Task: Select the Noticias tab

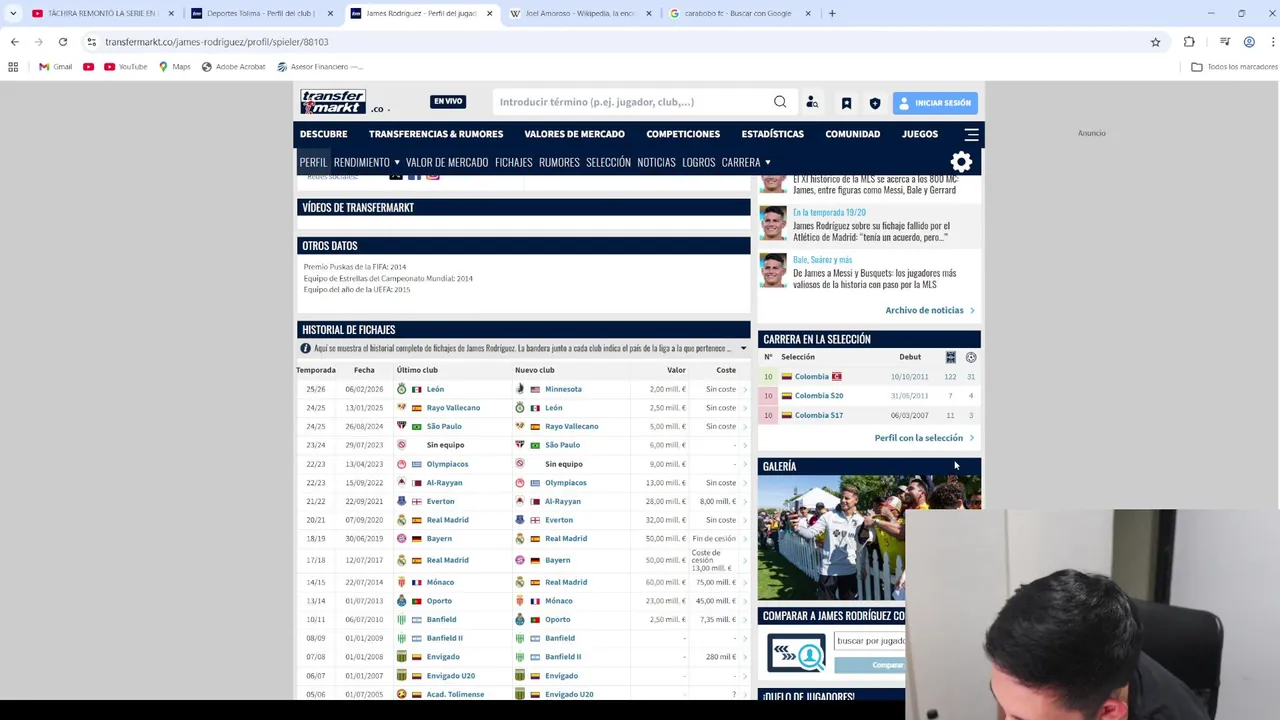Action: [656, 162]
